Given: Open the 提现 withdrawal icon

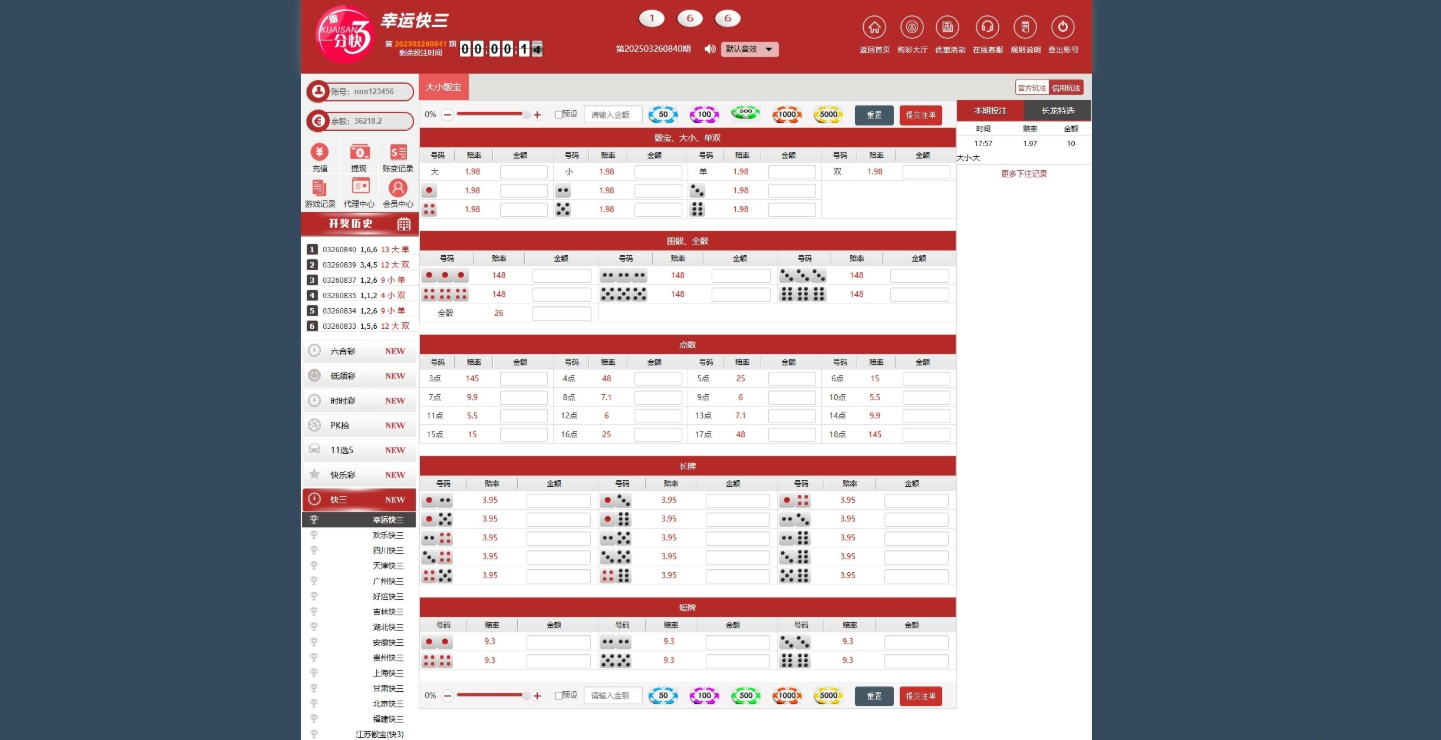Looking at the screenshot, I should coord(359,152).
